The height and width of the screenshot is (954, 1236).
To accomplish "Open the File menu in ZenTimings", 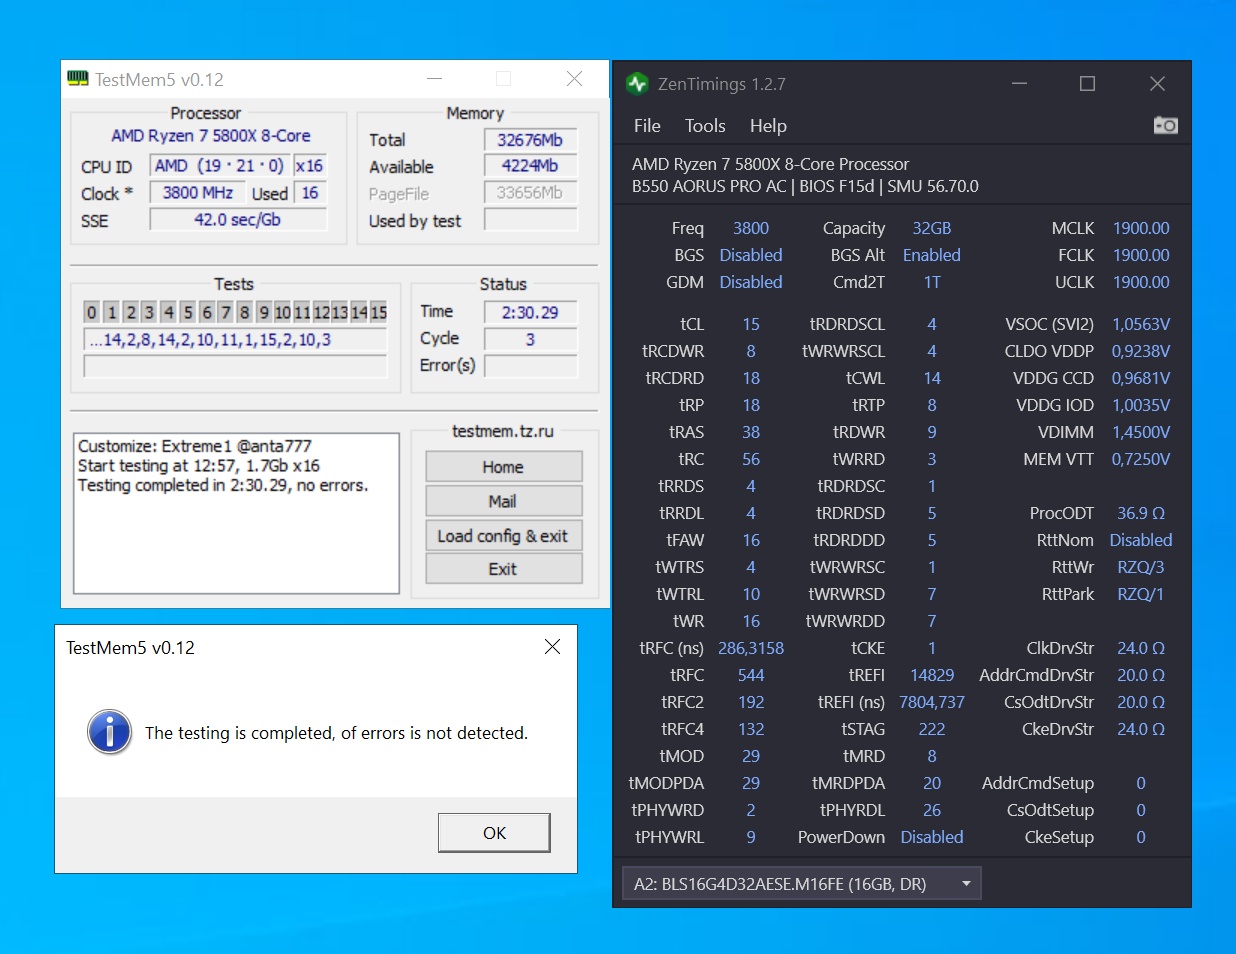I will point(647,126).
